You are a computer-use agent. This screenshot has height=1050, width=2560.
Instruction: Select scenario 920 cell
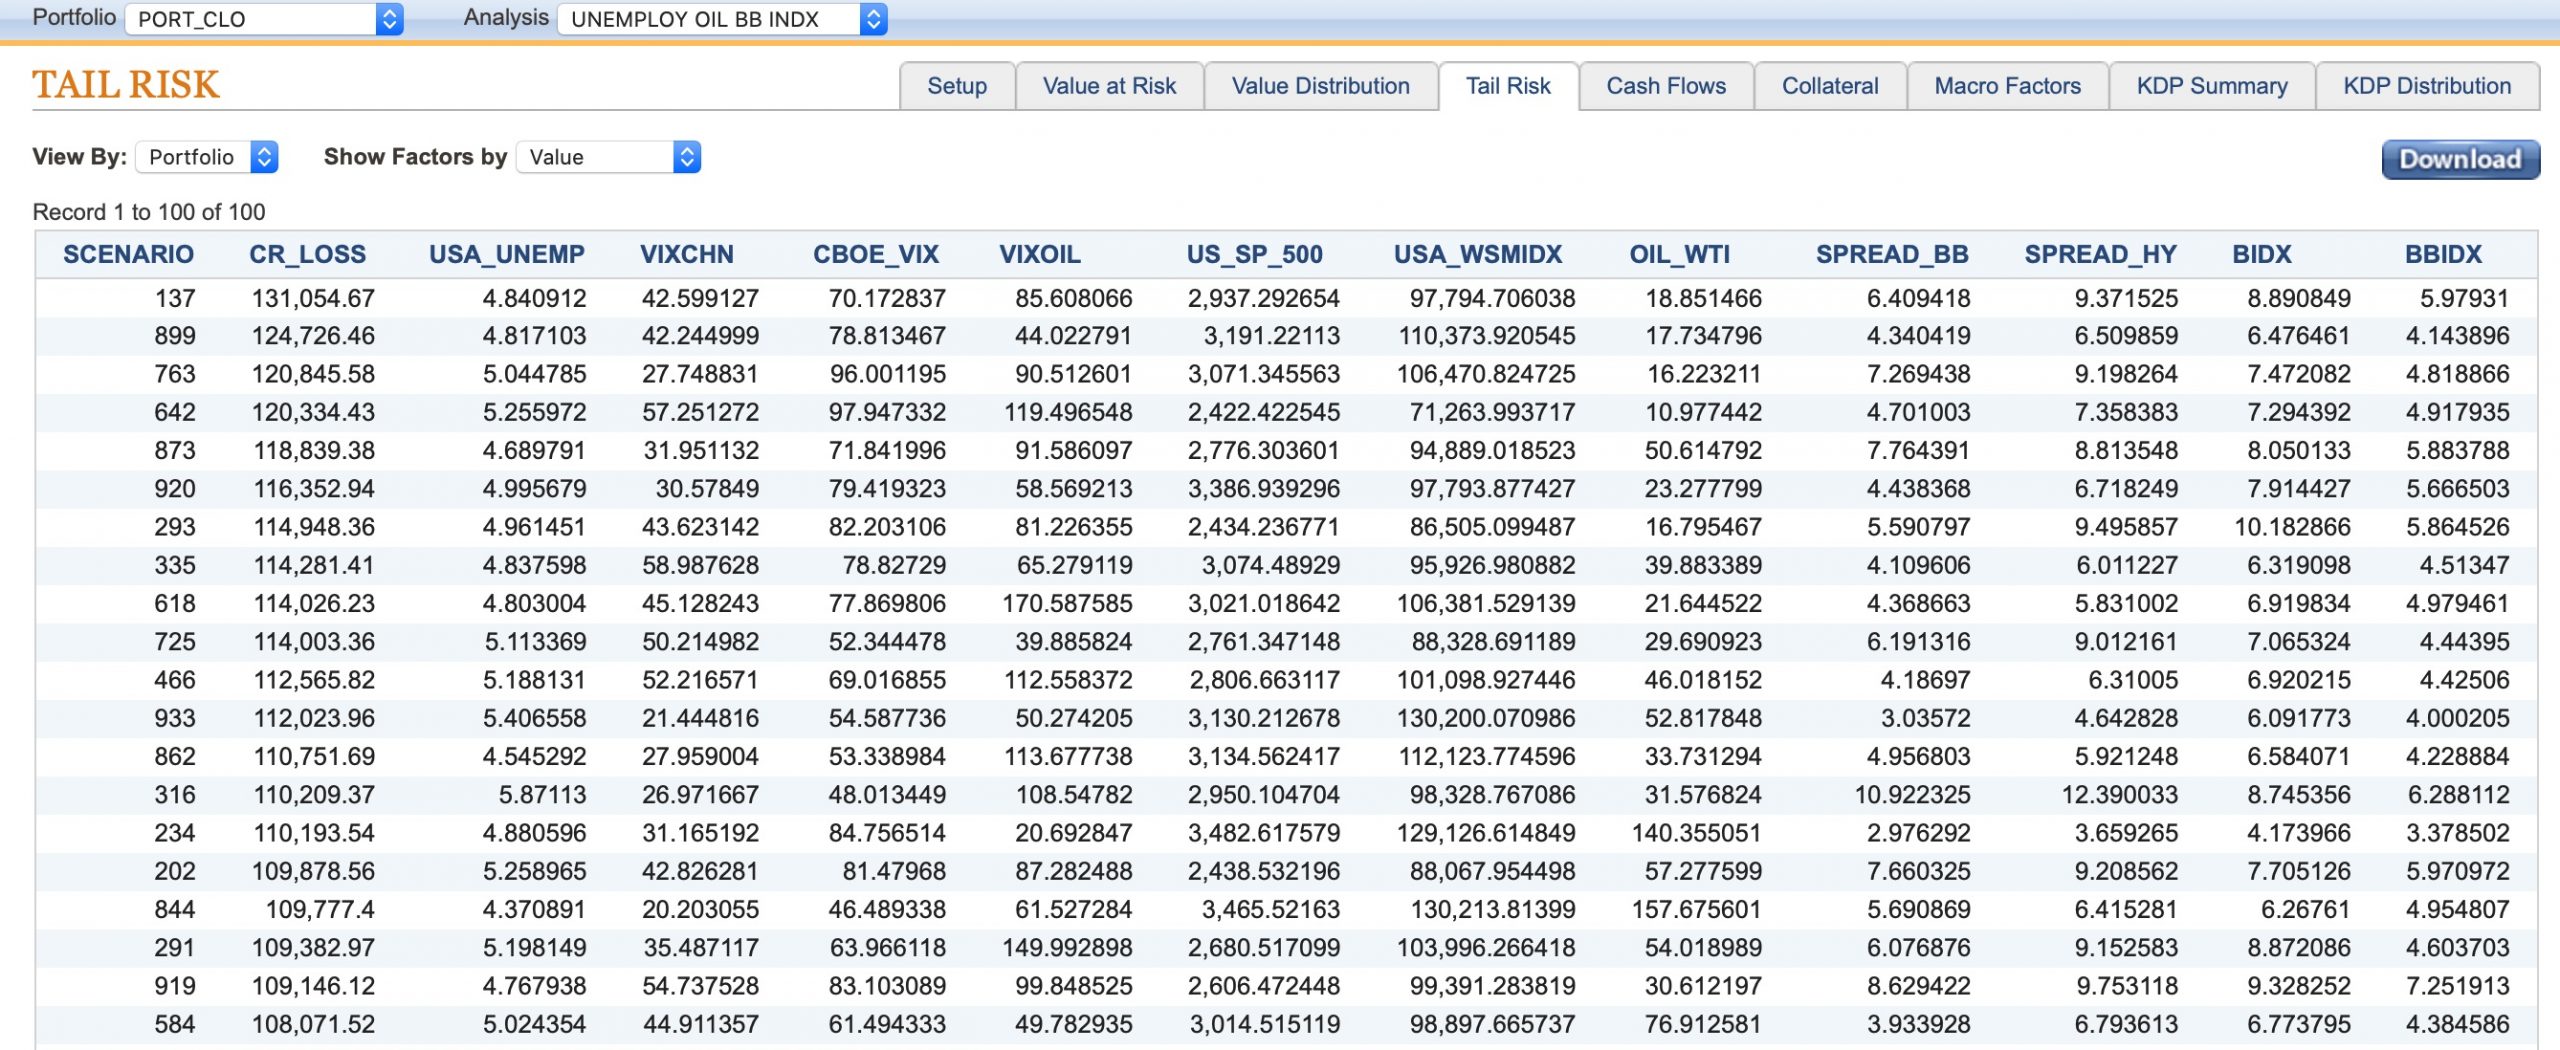click(x=175, y=489)
